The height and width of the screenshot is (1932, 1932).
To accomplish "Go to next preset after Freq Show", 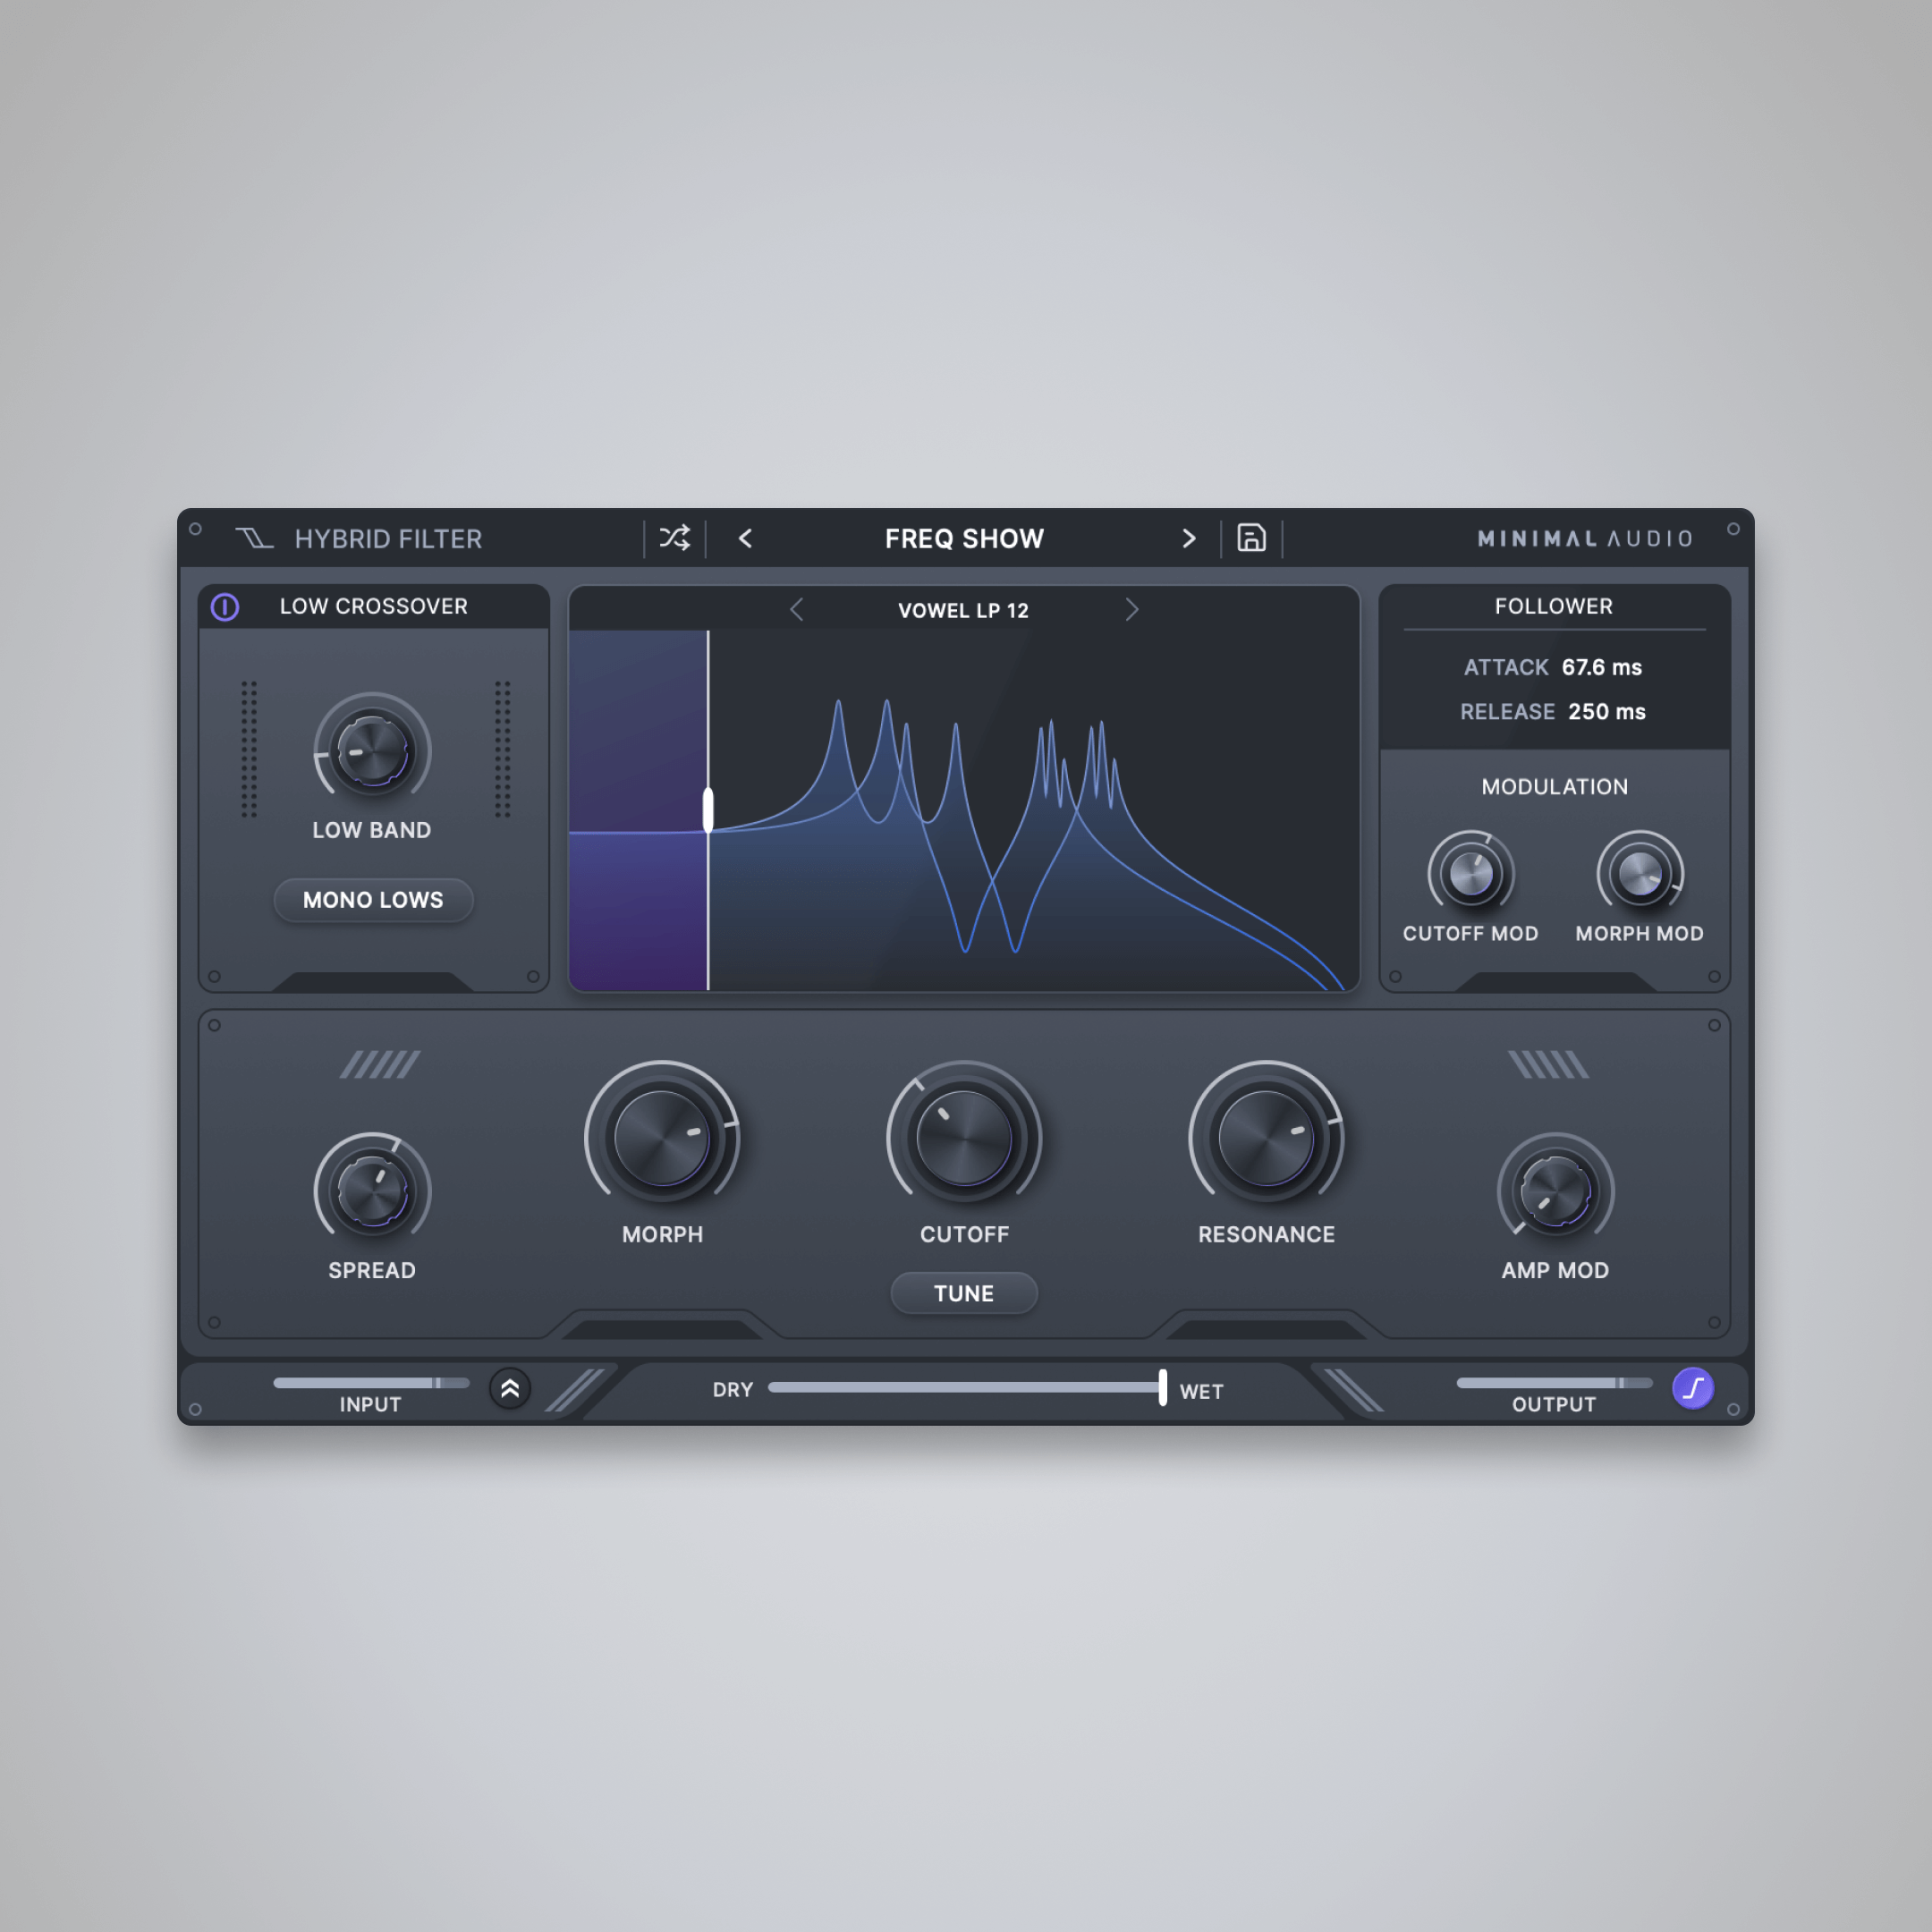I will pos(1188,538).
